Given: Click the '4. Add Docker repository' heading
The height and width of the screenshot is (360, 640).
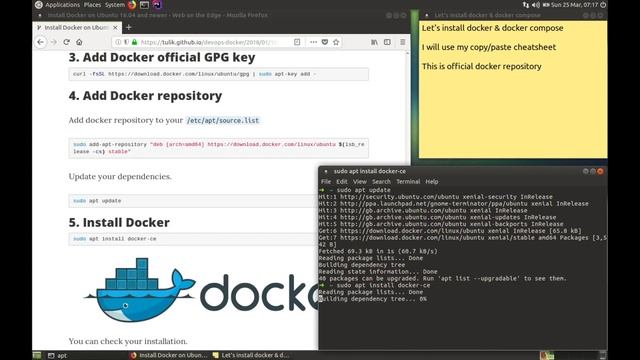Looking at the screenshot, I should (145, 96).
